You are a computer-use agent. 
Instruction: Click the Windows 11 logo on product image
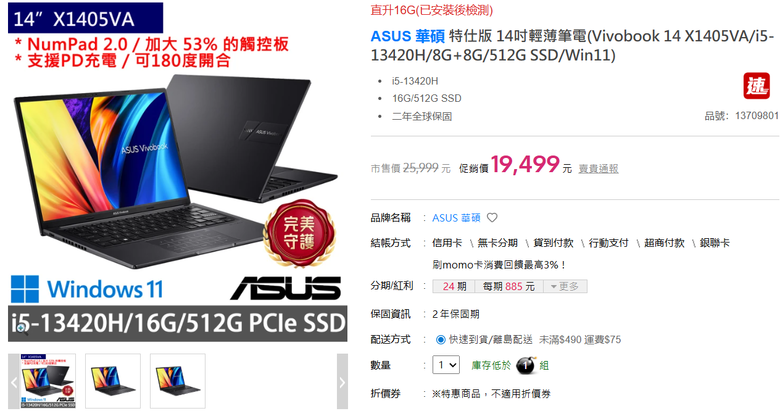click(x=87, y=289)
